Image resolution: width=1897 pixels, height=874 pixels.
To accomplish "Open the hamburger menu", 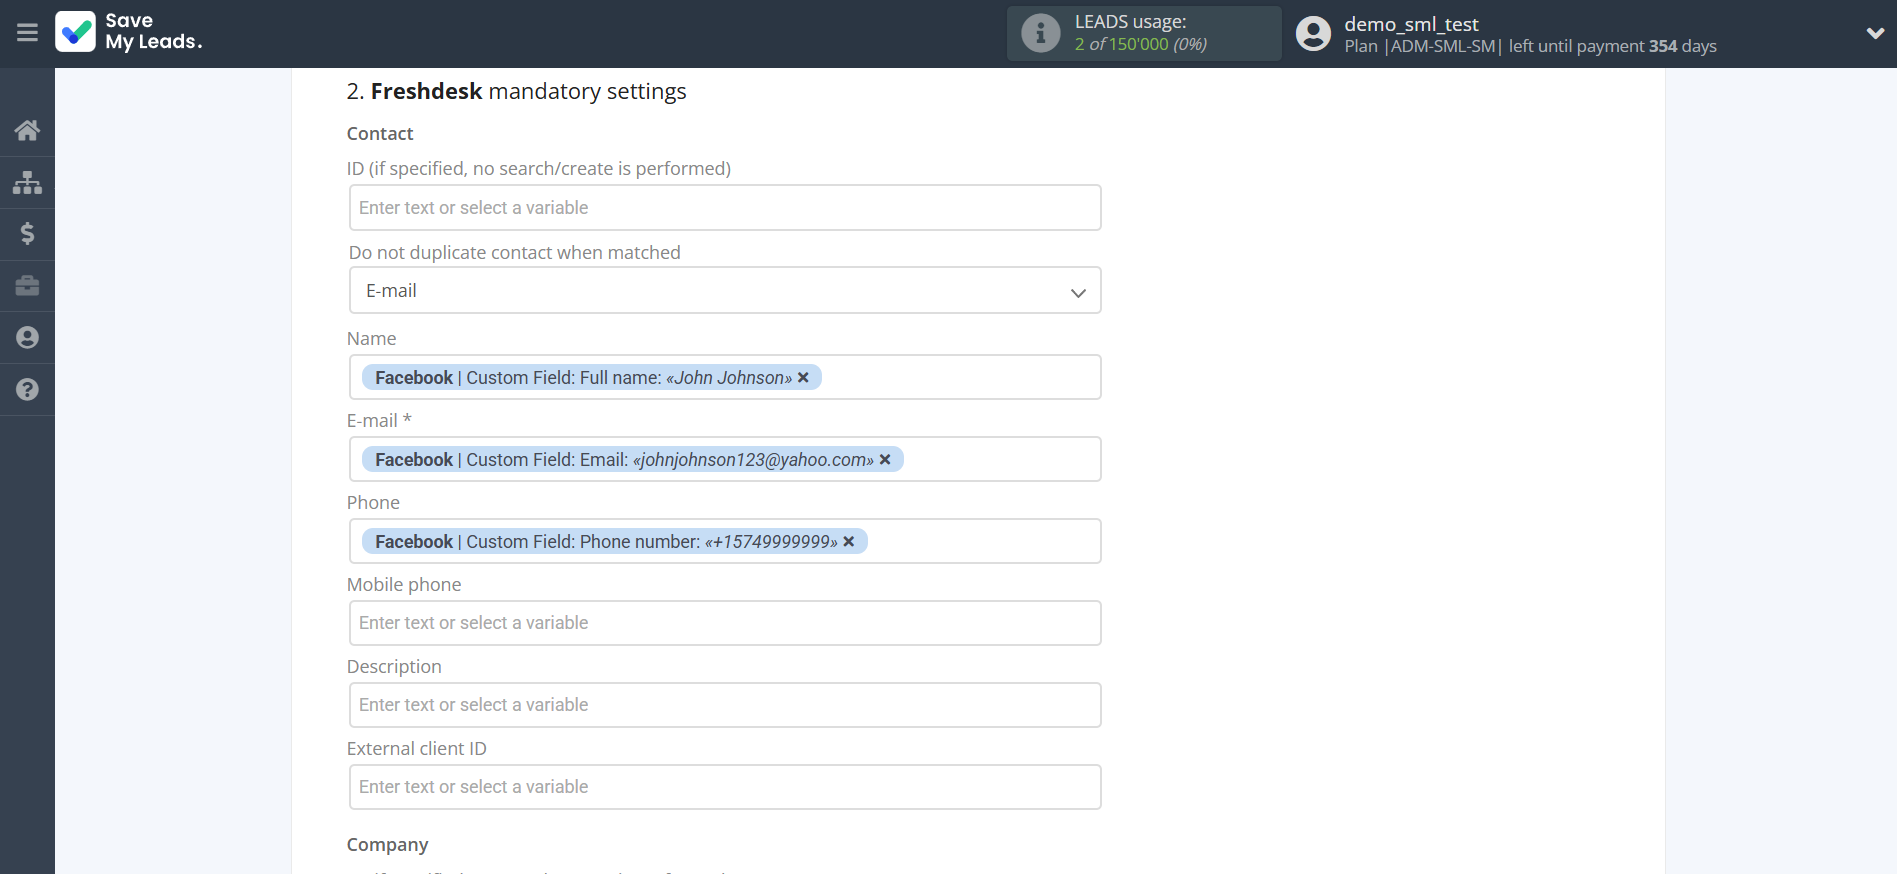I will 27,33.
